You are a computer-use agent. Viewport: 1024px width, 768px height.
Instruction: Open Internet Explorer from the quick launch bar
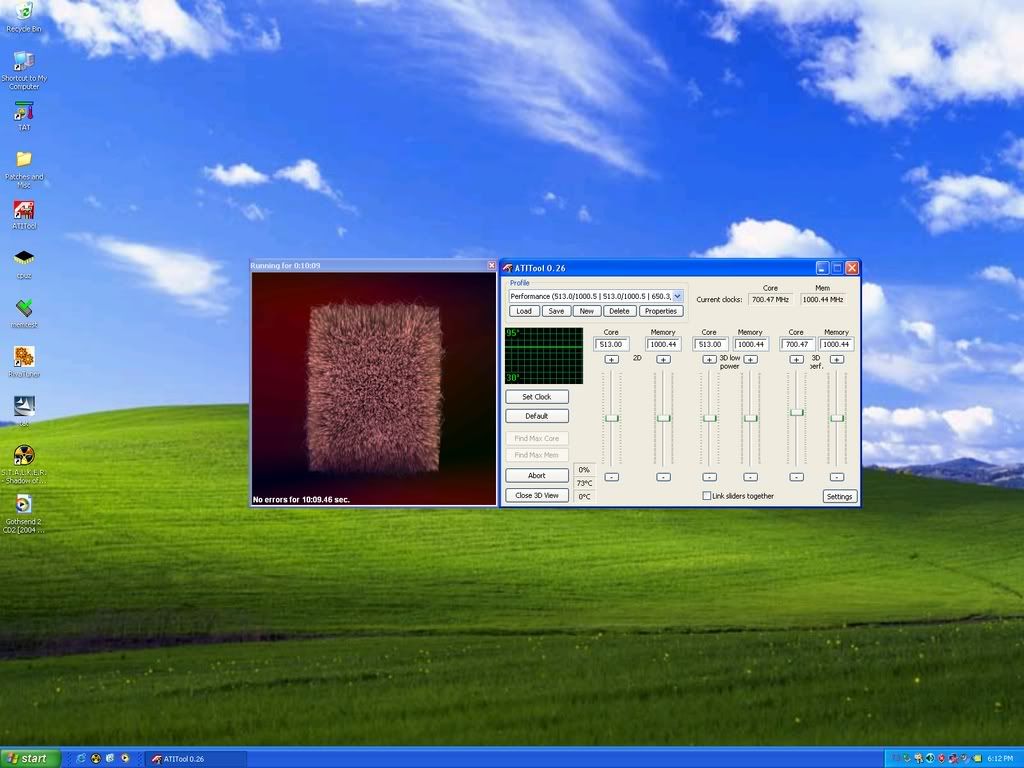pyautogui.click(x=81, y=758)
